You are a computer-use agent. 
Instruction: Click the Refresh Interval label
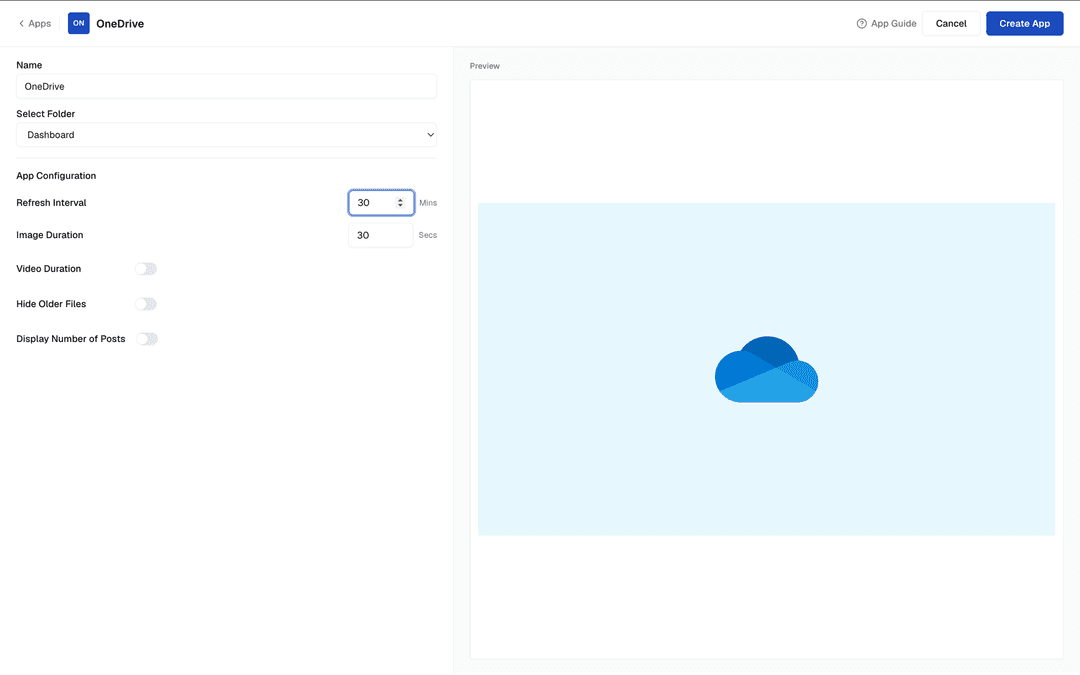[51, 202]
